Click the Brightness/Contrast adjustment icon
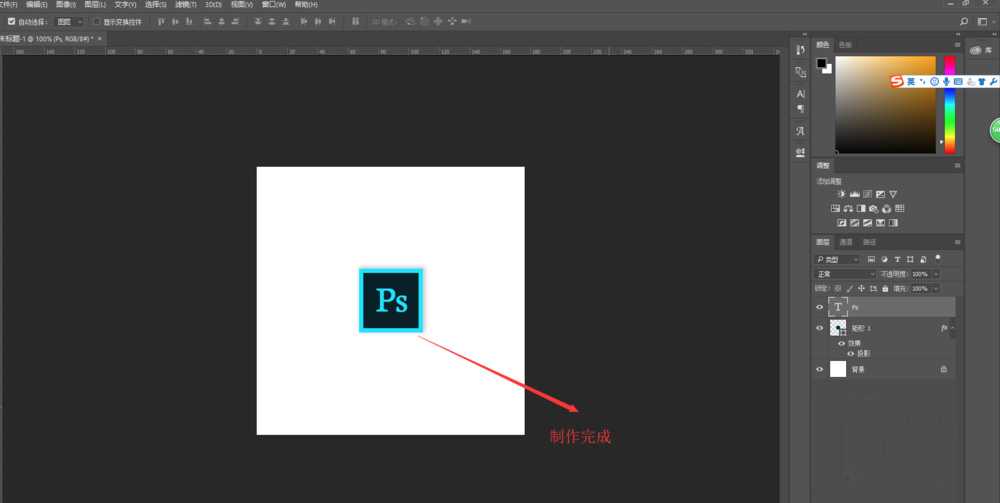 (x=842, y=193)
